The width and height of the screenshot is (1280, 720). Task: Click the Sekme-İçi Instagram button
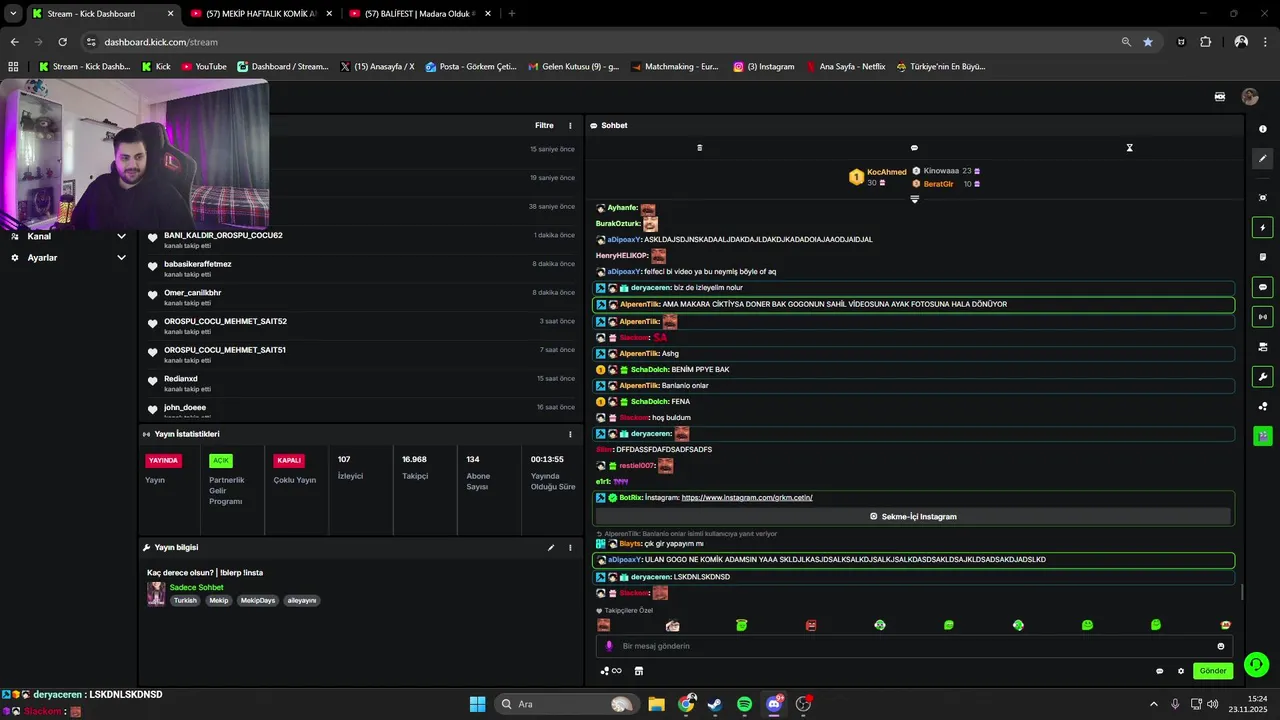click(x=913, y=517)
